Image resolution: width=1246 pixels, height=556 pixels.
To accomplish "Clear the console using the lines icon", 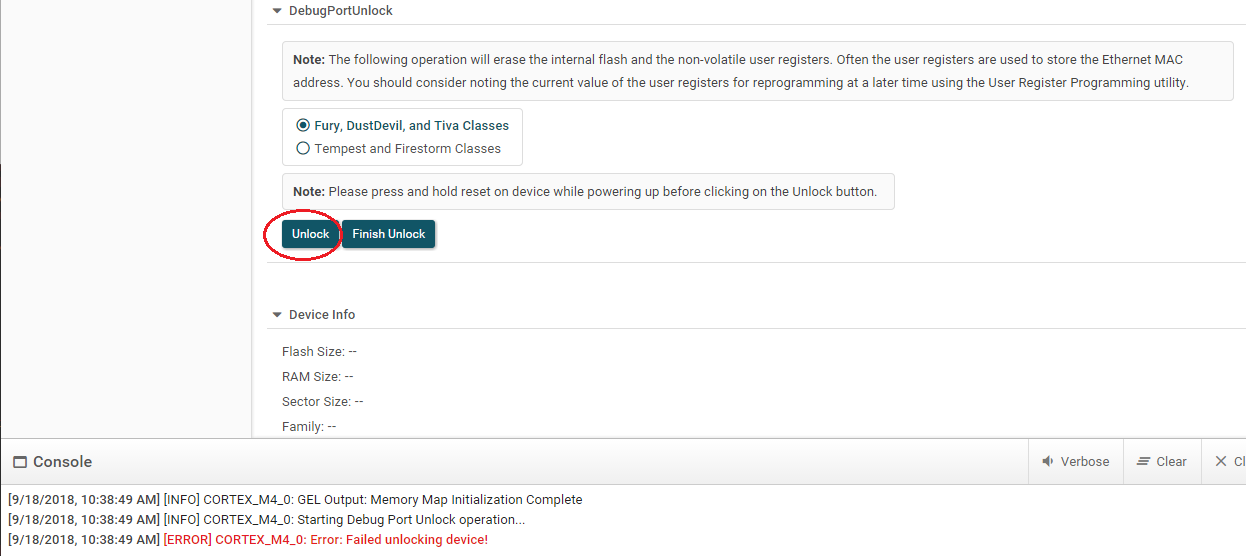I will (x=1143, y=461).
